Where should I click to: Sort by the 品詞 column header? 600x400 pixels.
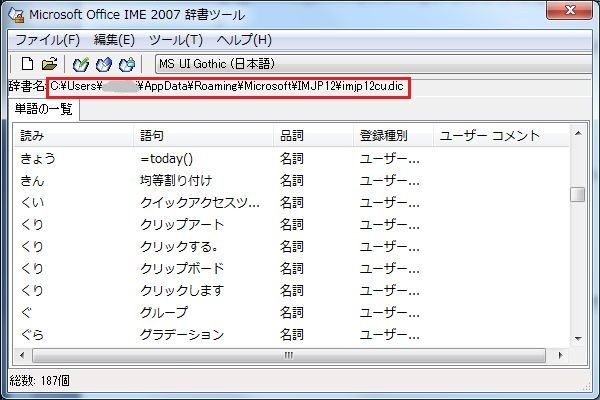tap(313, 136)
